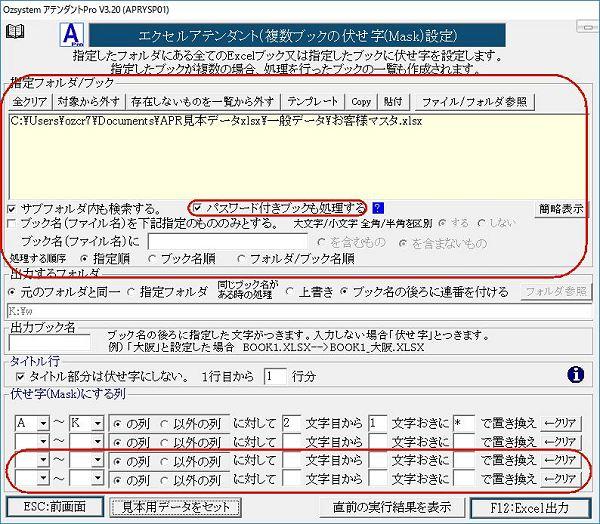
Task: Click the minimize bar at top right
Action: coord(587,27)
